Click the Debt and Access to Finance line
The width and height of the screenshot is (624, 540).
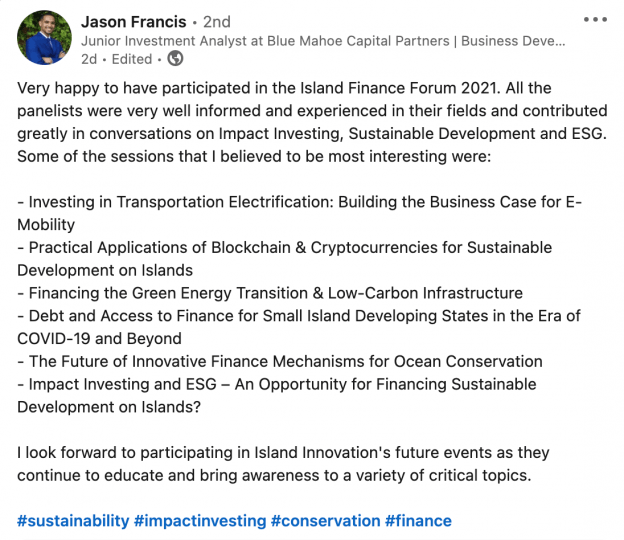(x=299, y=327)
